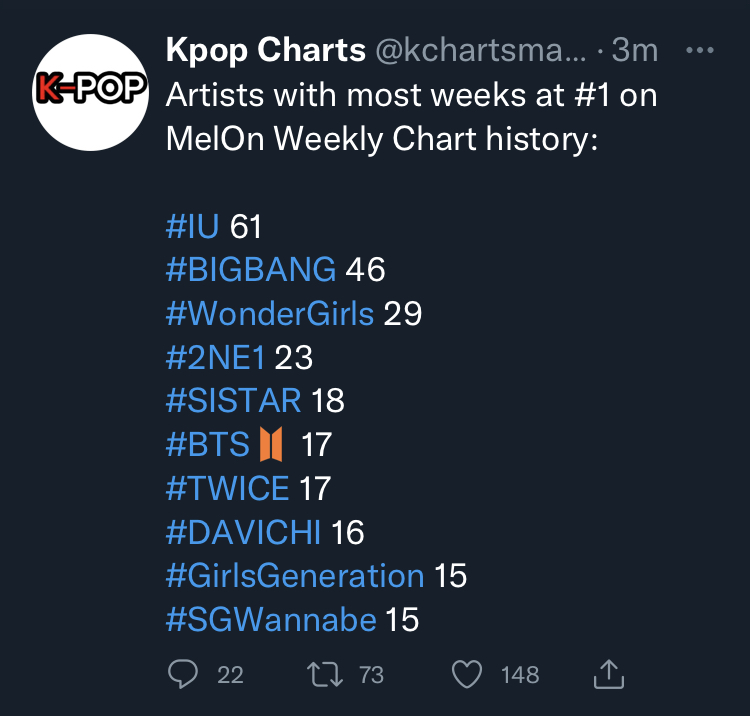This screenshot has height=716, width=750.
Task: Select the #2NE1 hashtag
Action: [215, 357]
